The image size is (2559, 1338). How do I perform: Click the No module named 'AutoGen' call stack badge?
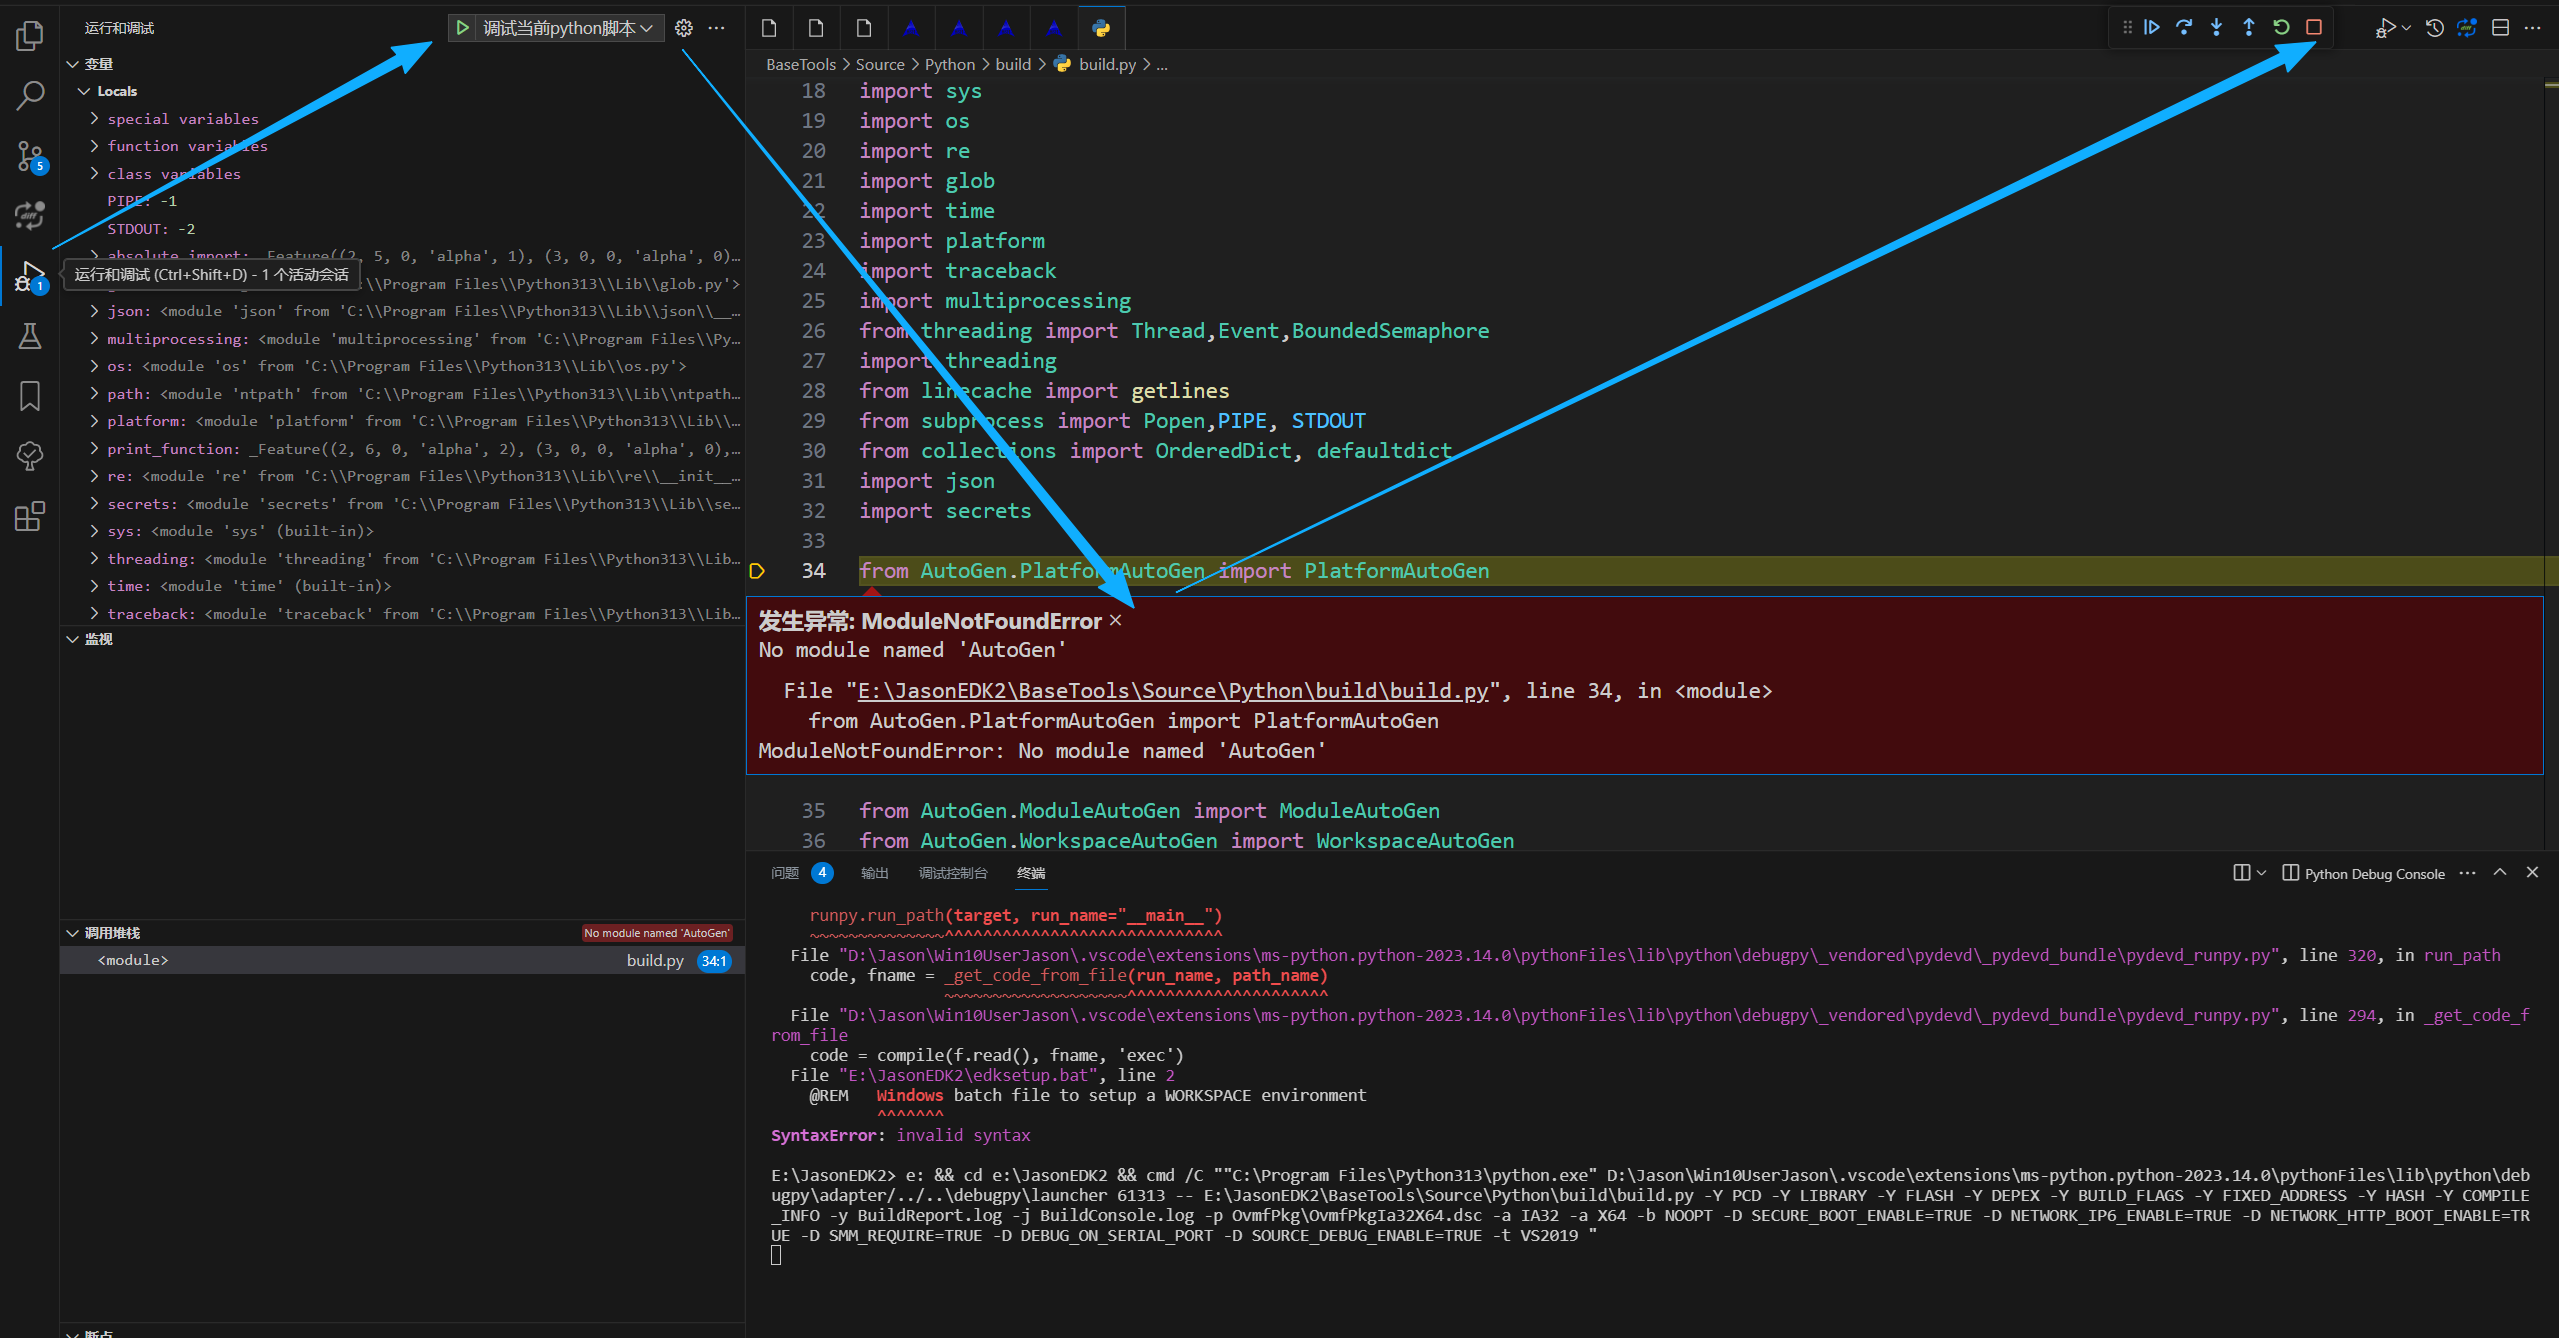pyautogui.click(x=657, y=933)
